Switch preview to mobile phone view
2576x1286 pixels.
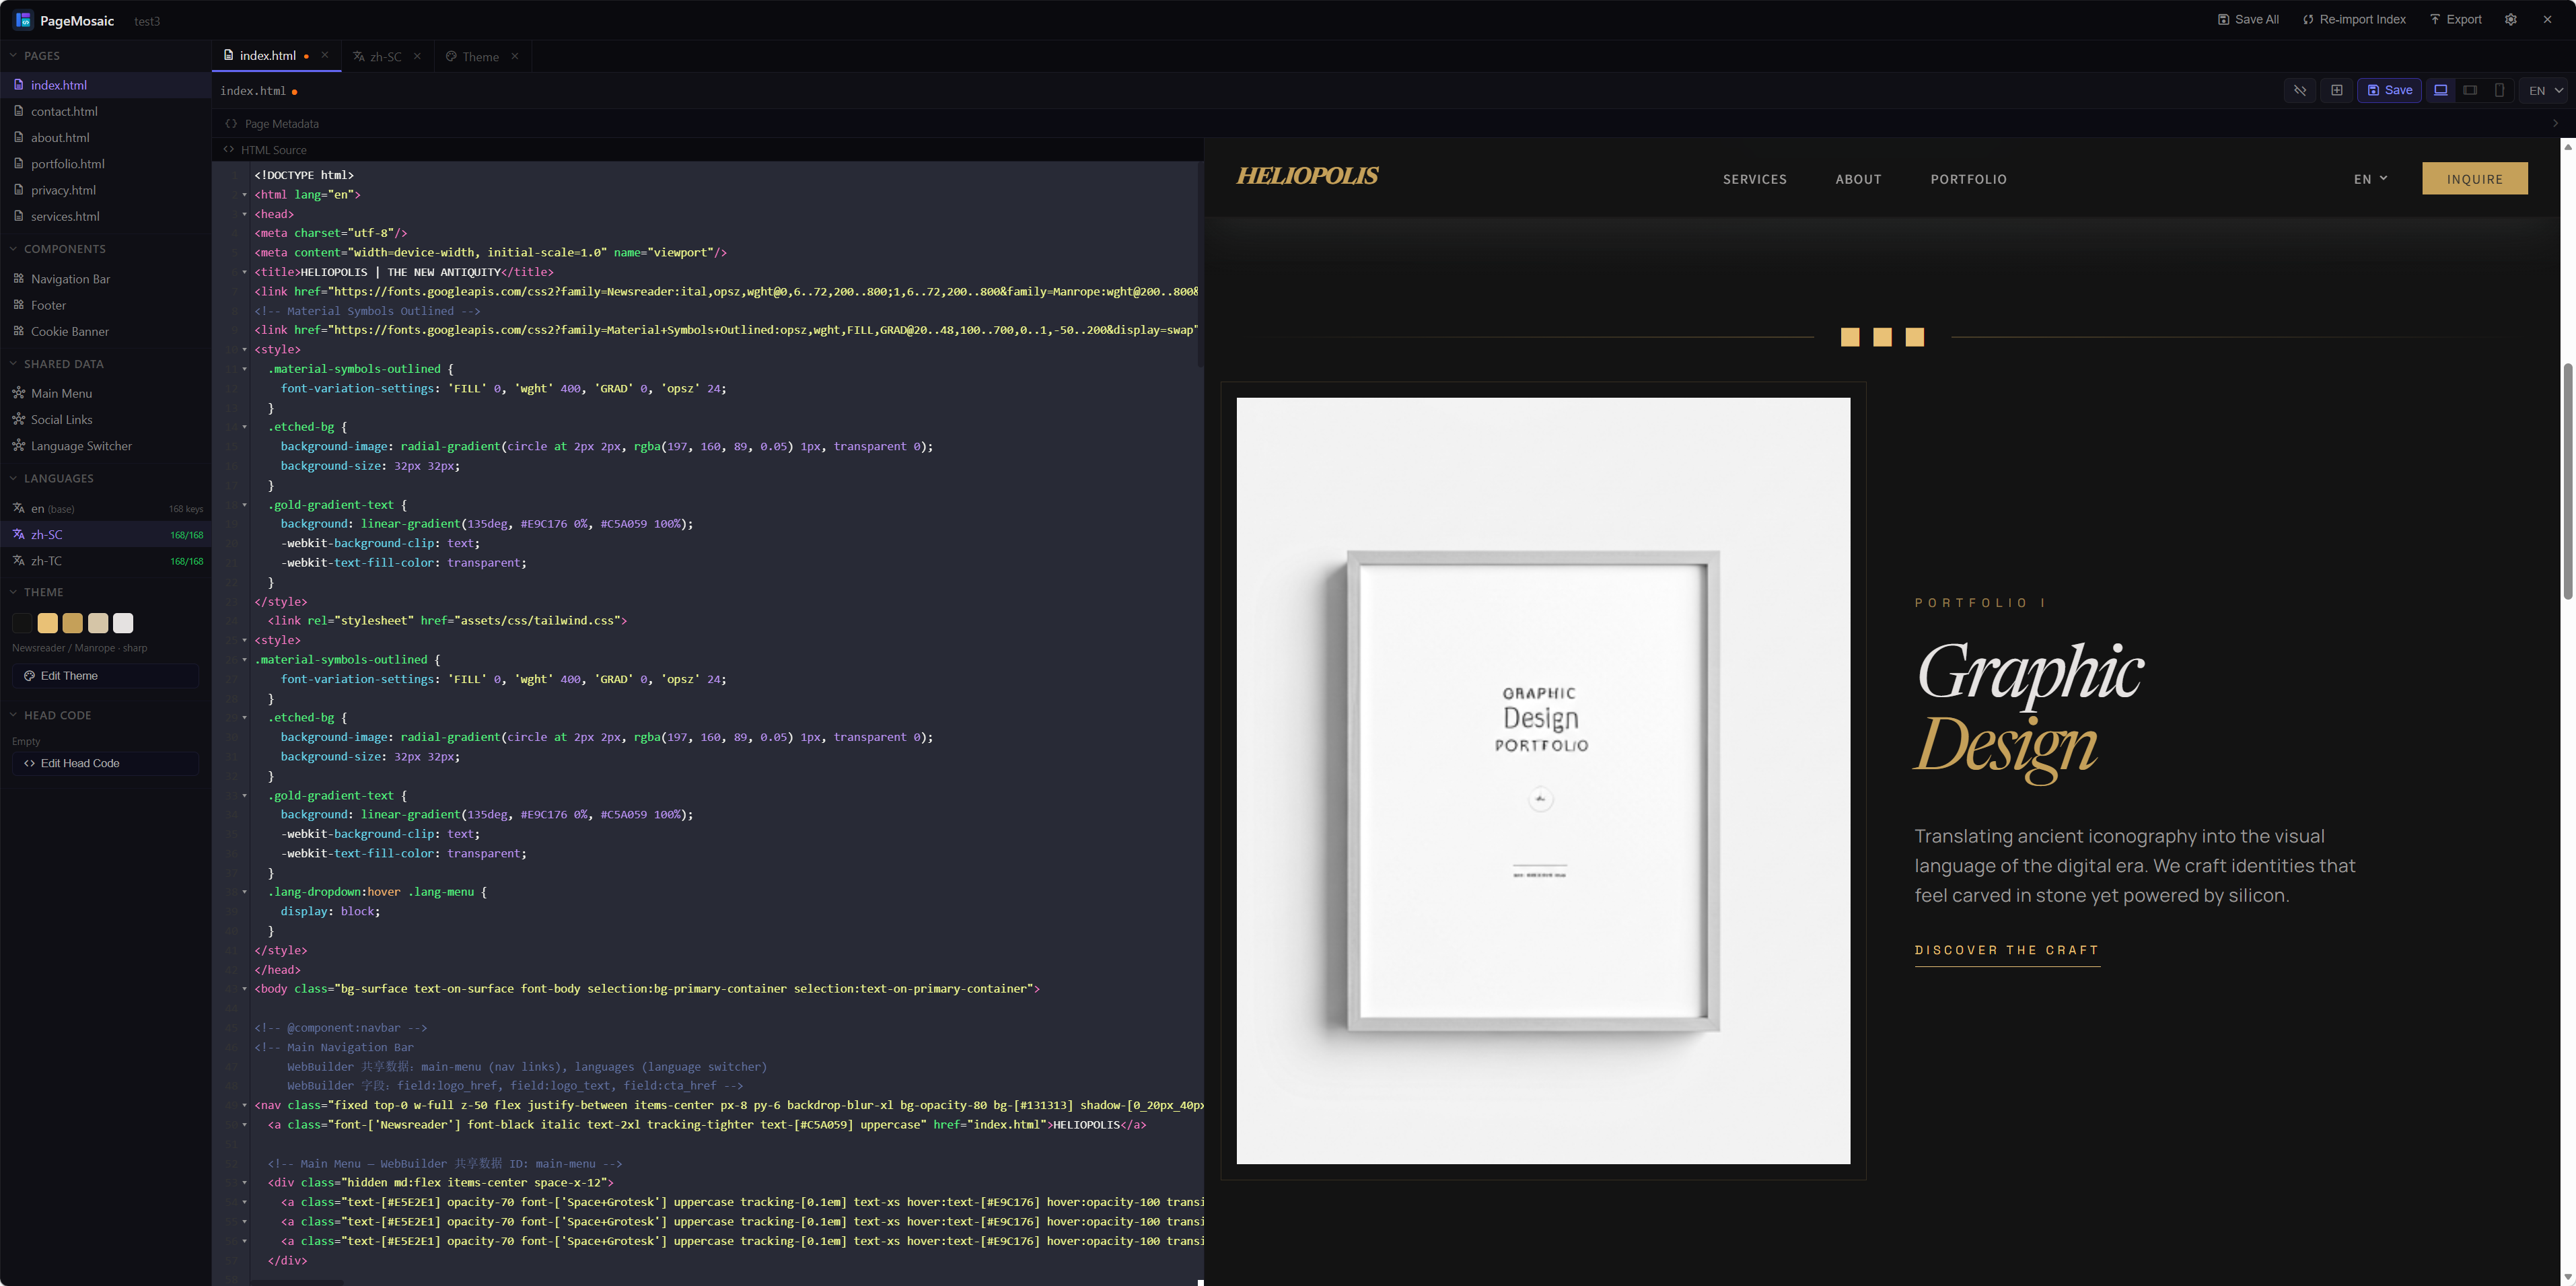point(2500,90)
